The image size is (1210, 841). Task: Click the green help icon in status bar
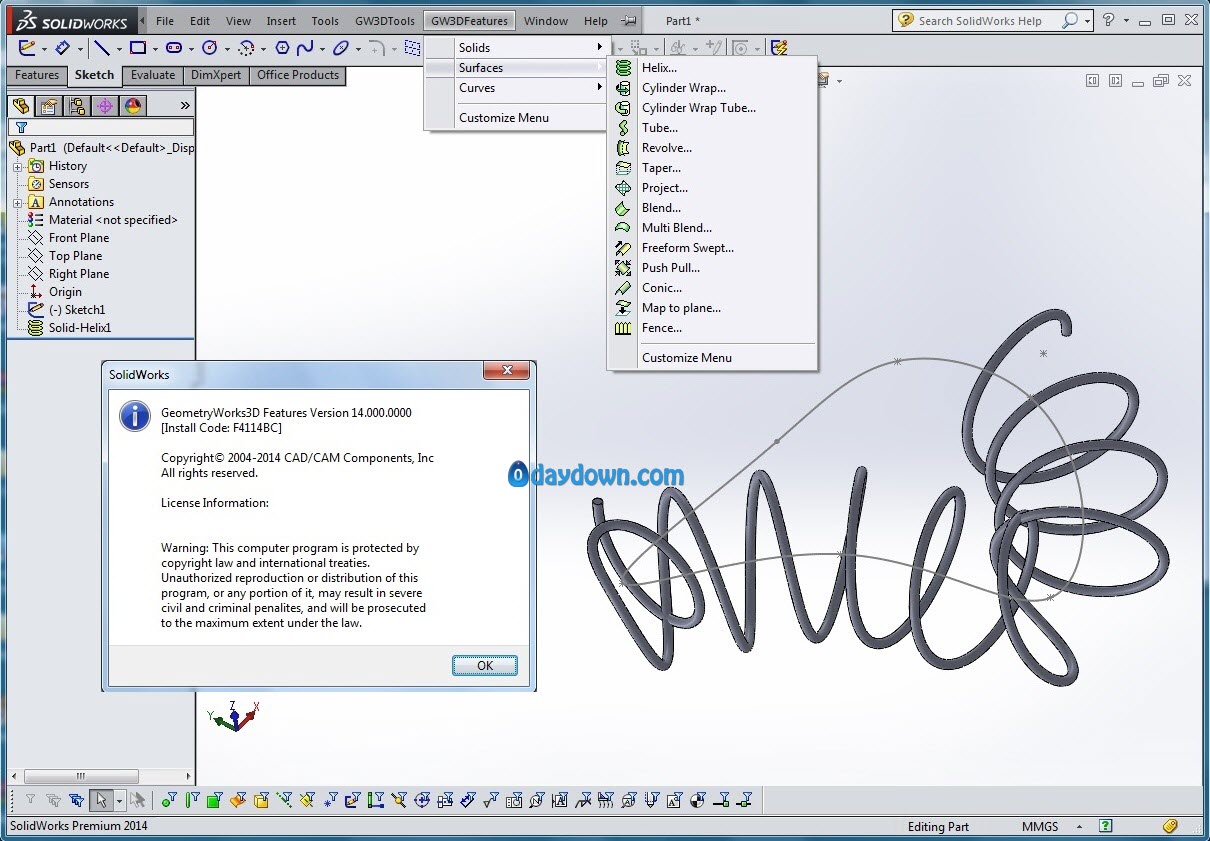(x=1105, y=826)
